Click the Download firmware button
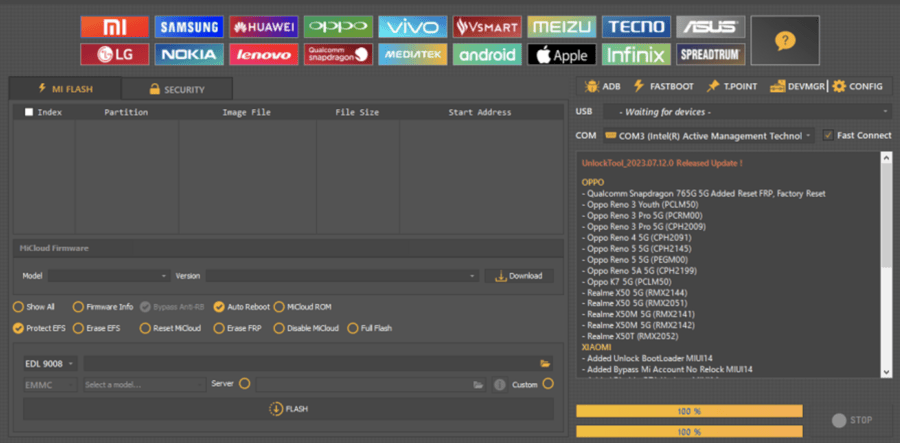 click(x=519, y=276)
